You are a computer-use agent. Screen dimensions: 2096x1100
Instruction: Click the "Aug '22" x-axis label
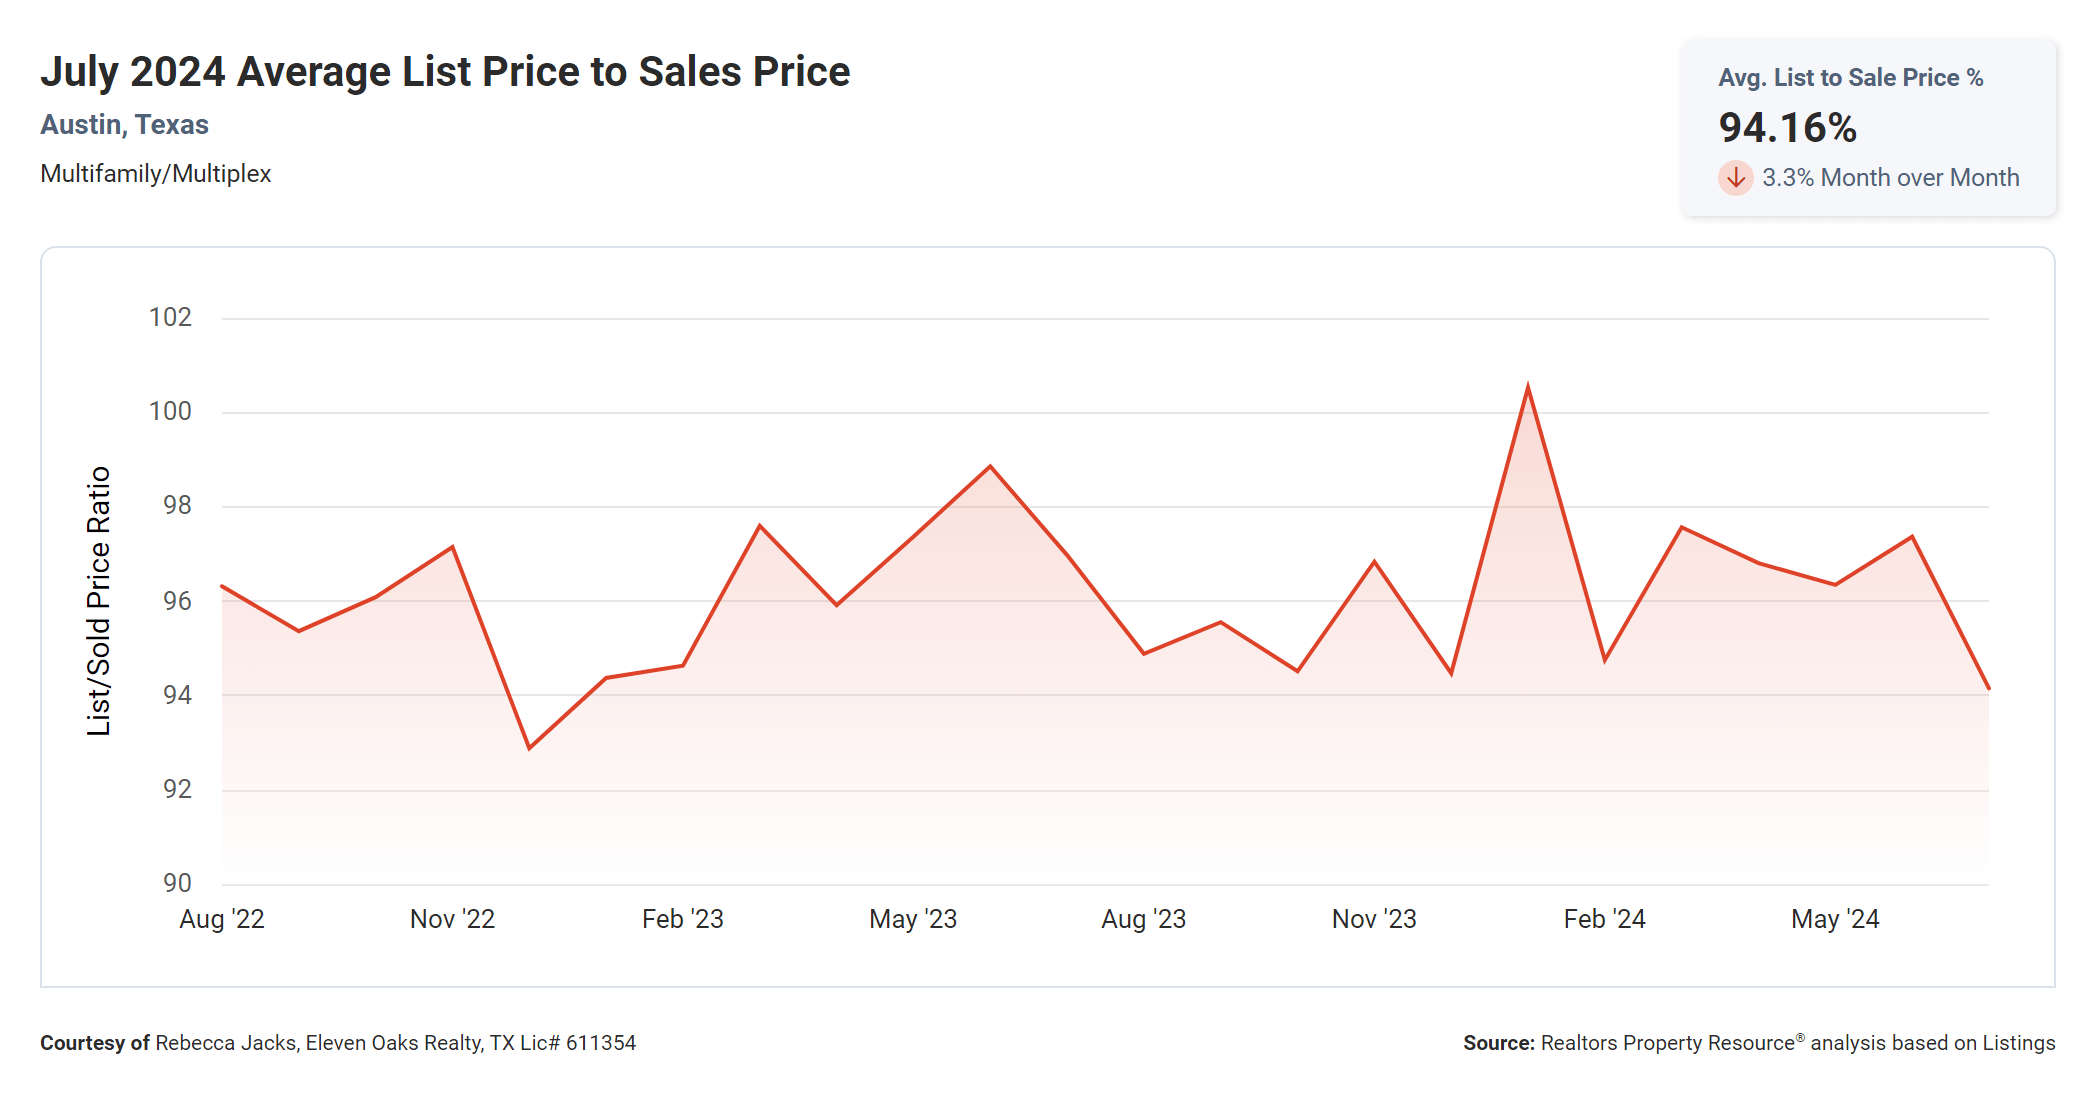(x=222, y=919)
